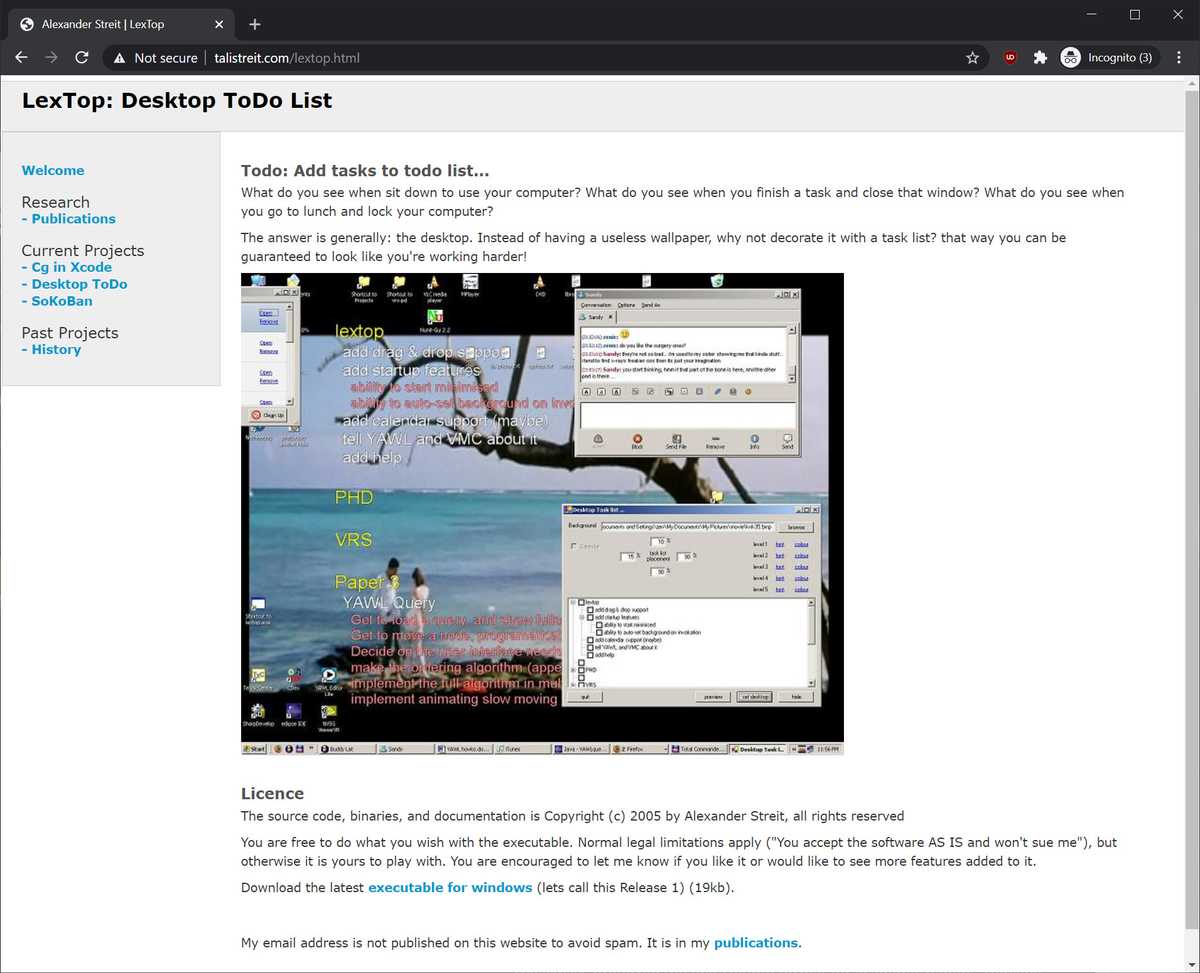This screenshot has width=1200, height=973.
Task: Select the Alexander Streit | LexTop tab
Action: pos(122,24)
